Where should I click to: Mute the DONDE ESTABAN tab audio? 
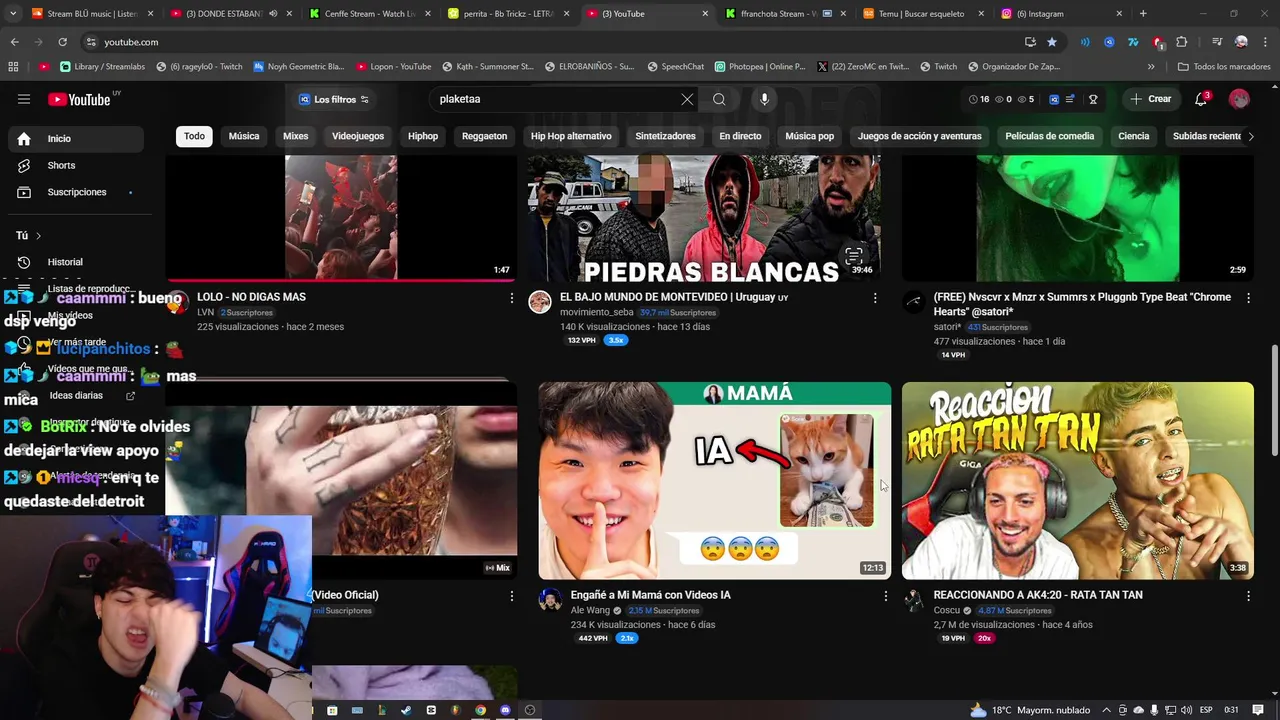pyautogui.click(x=273, y=14)
